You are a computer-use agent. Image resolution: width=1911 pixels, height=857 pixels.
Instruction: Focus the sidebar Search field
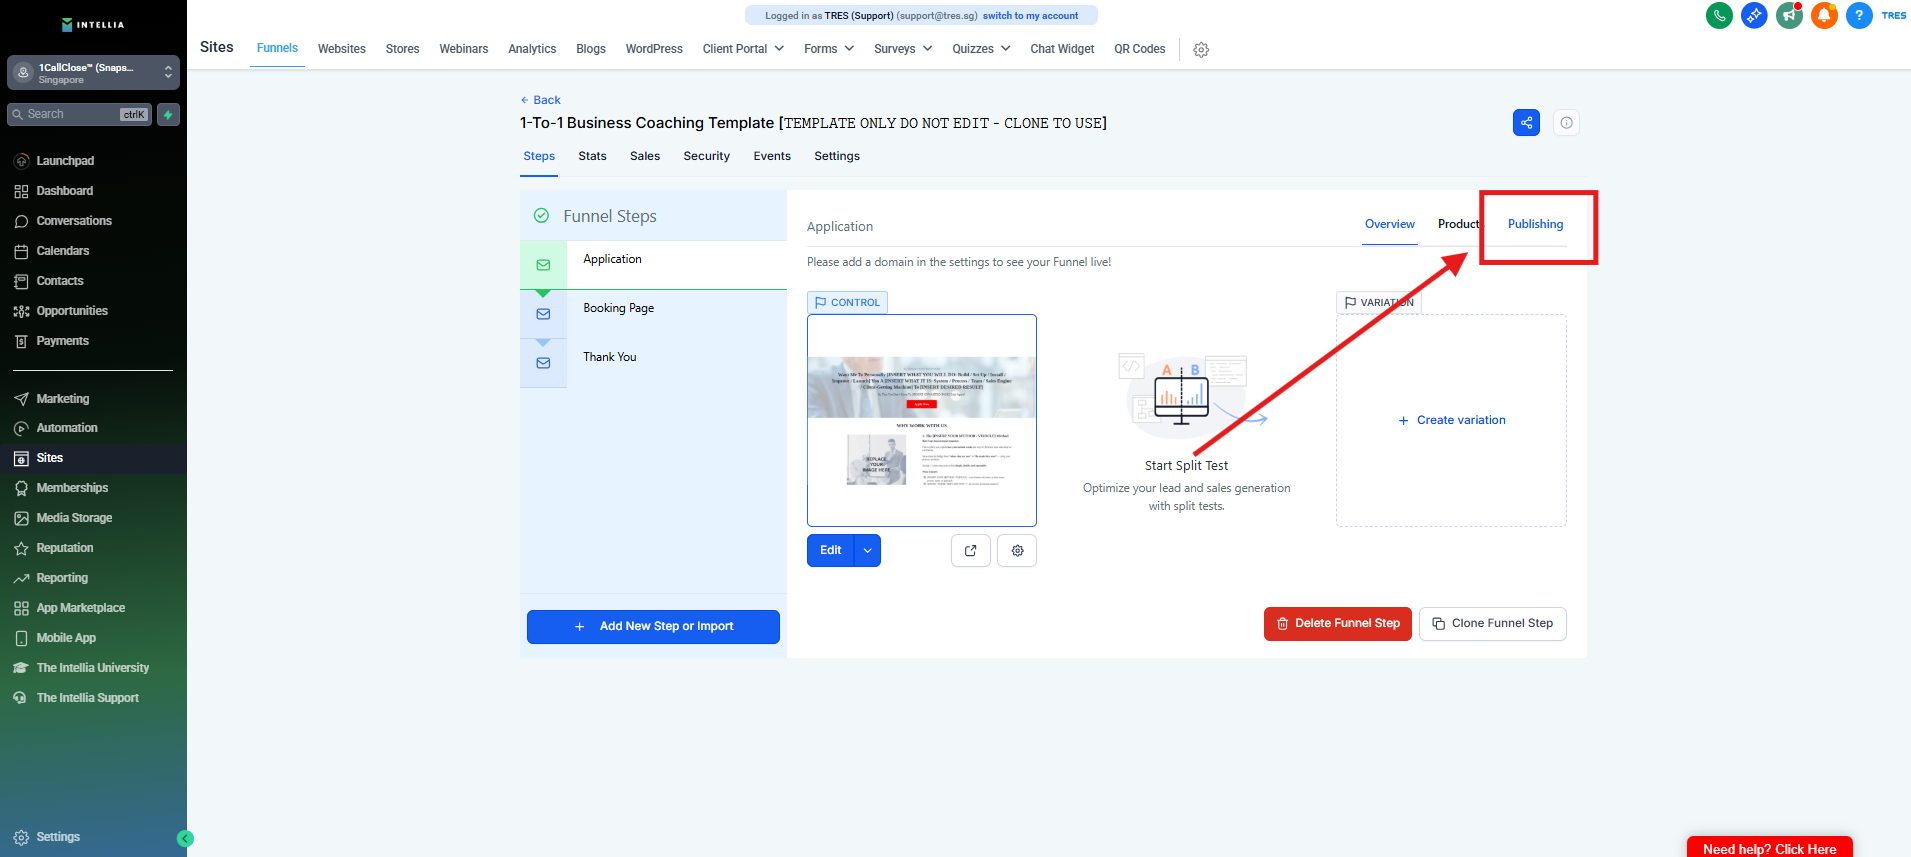[80, 114]
